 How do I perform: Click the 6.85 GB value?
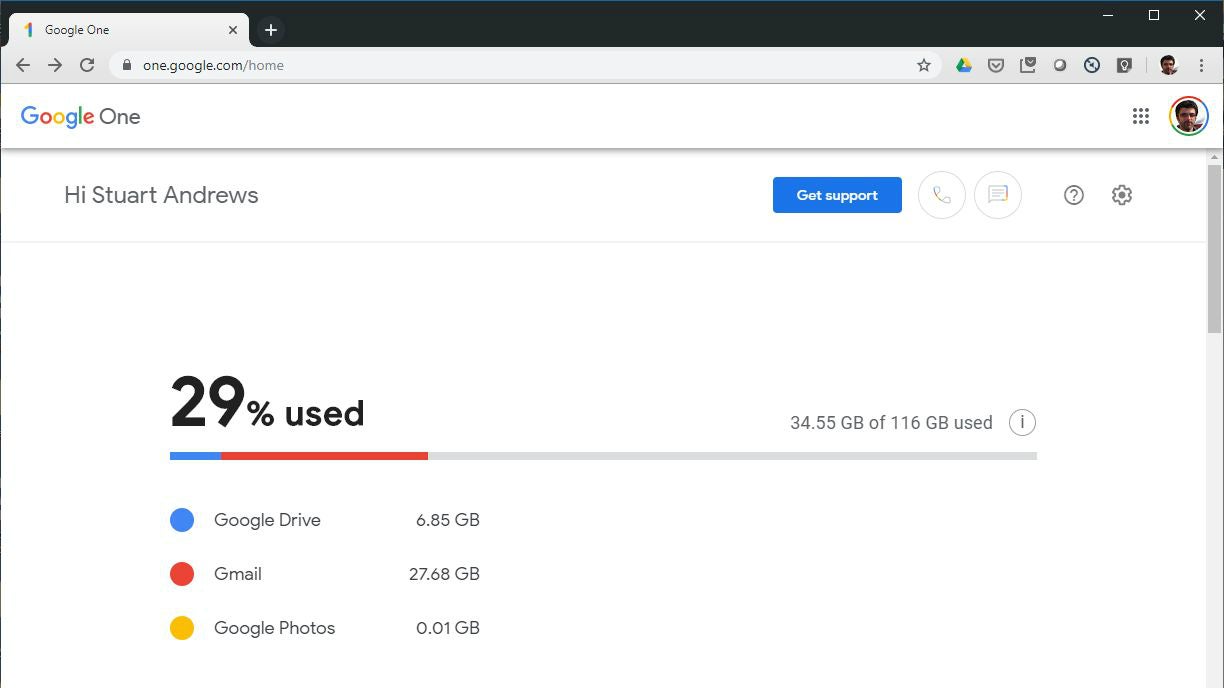click(448, 520)
